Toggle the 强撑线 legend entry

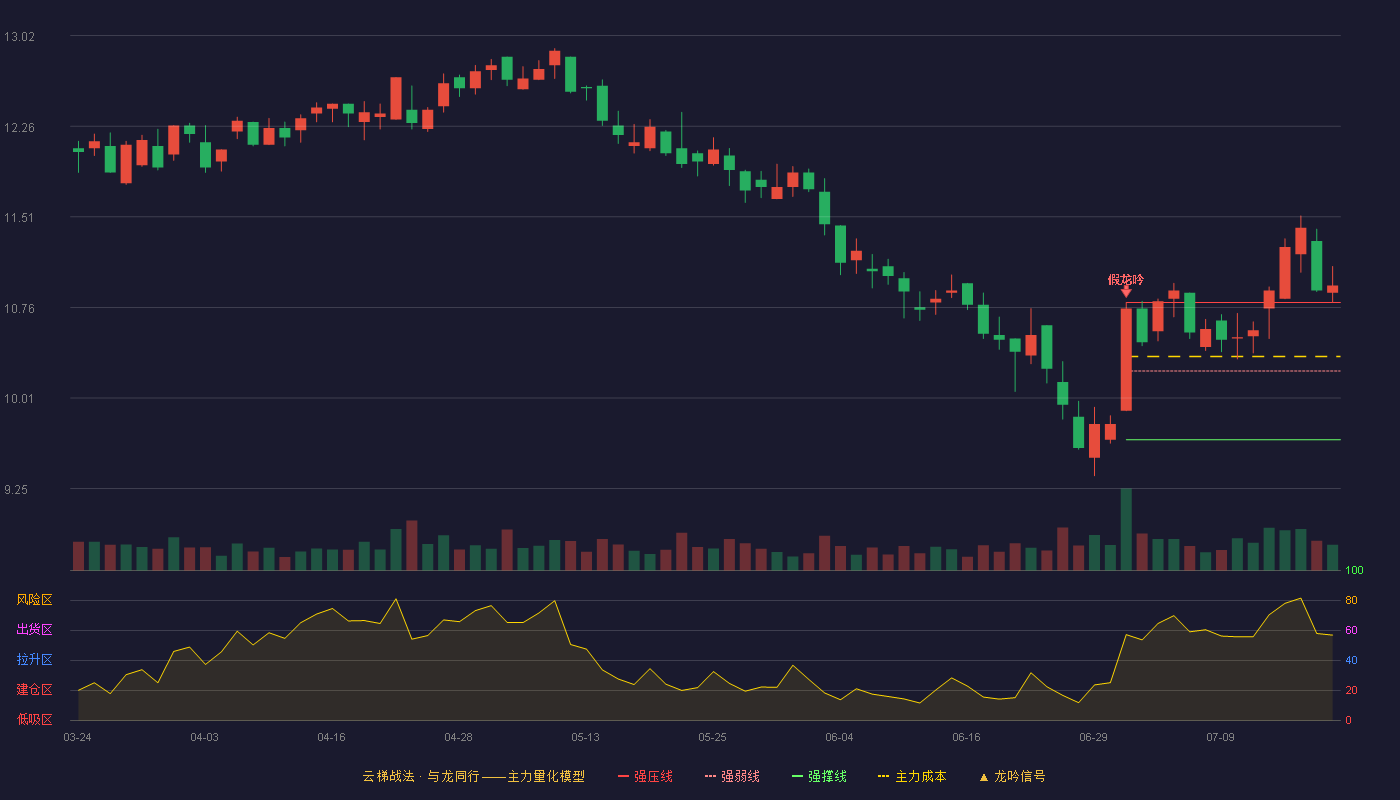[x=819, y=776]
